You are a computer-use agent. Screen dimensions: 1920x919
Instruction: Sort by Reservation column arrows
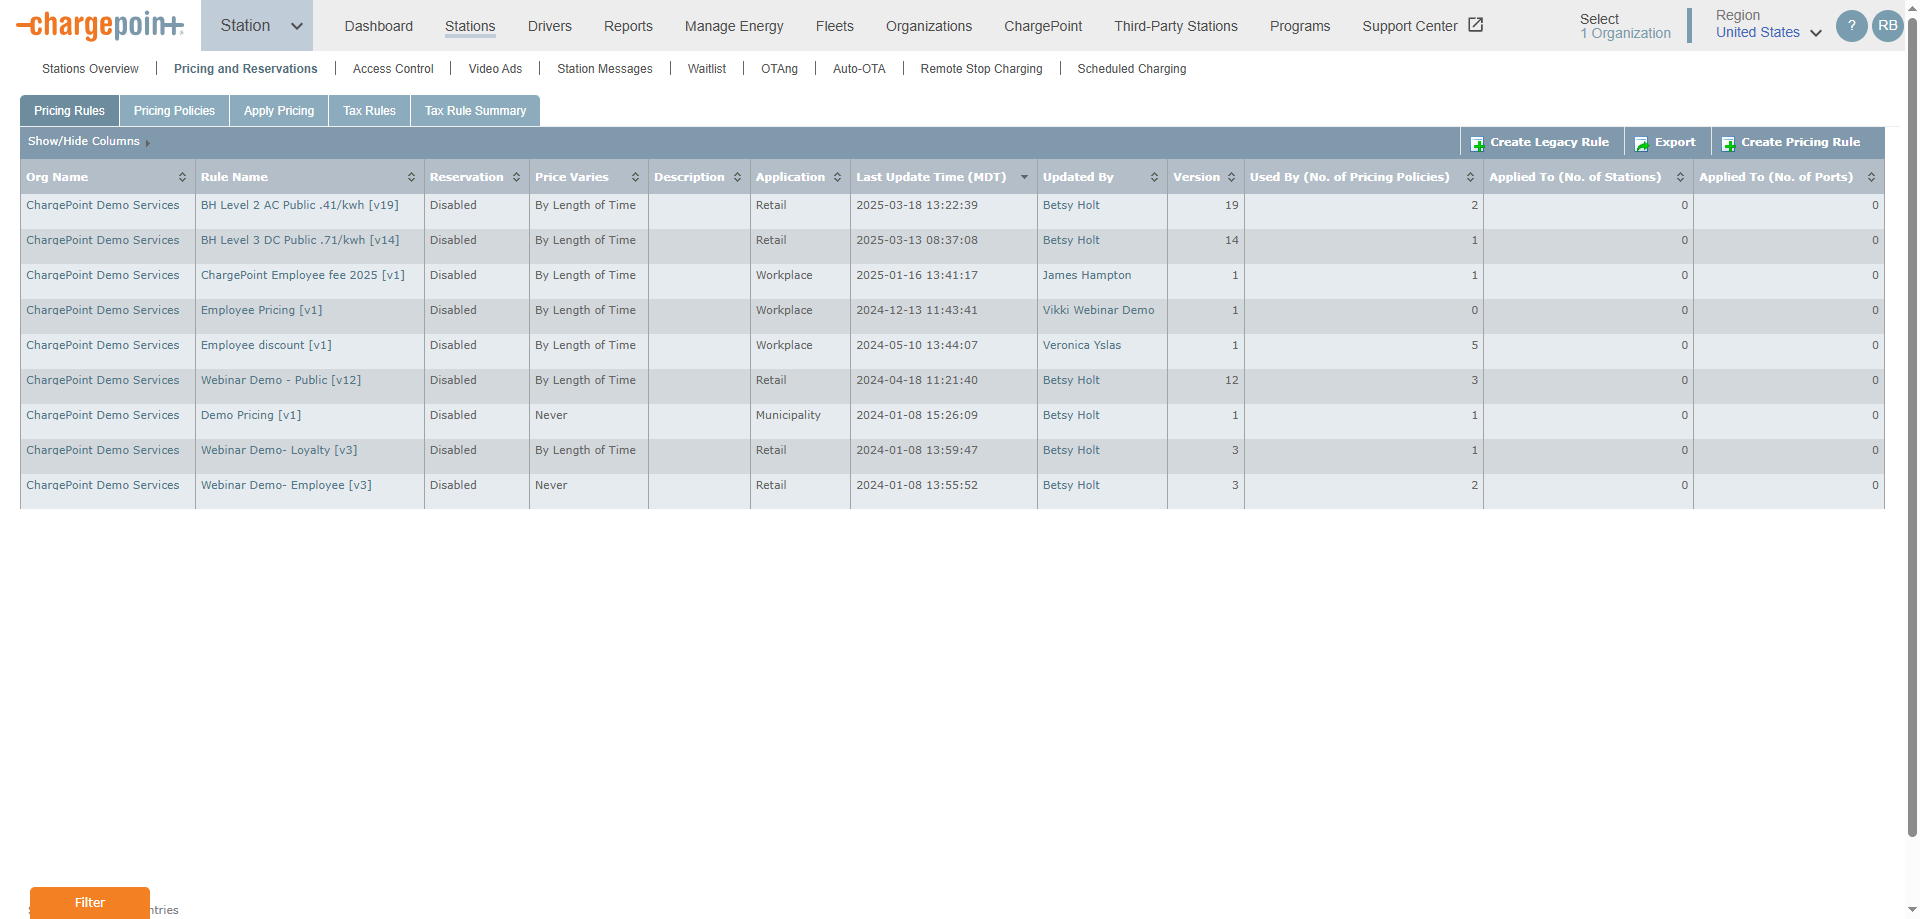pyautogui.click(x=516, y=177)
